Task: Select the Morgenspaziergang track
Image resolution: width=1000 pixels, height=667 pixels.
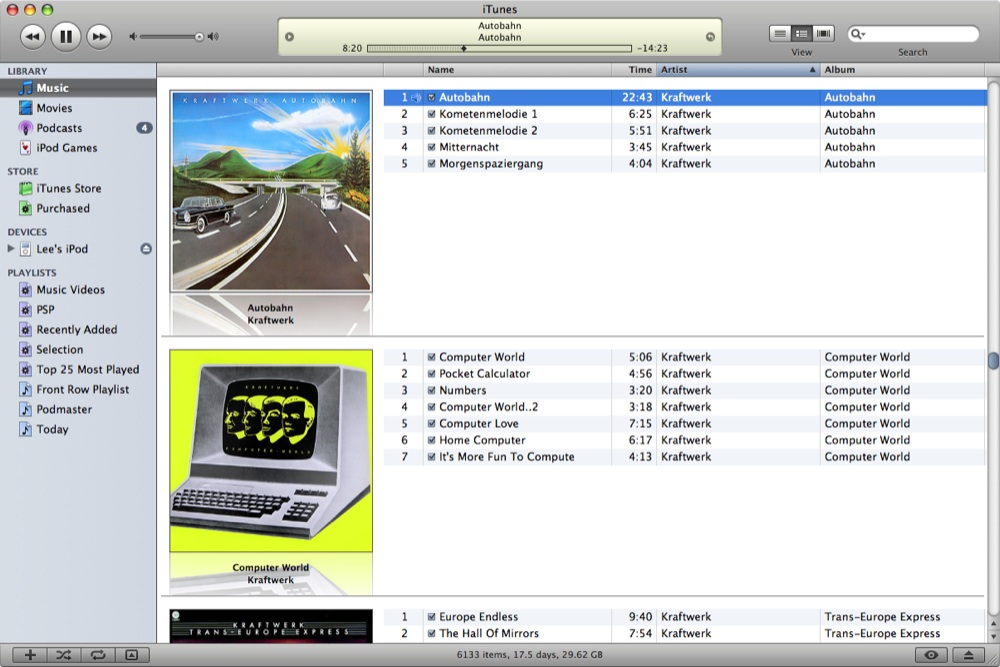Action: pyautogui.click(x=685, y=164)
